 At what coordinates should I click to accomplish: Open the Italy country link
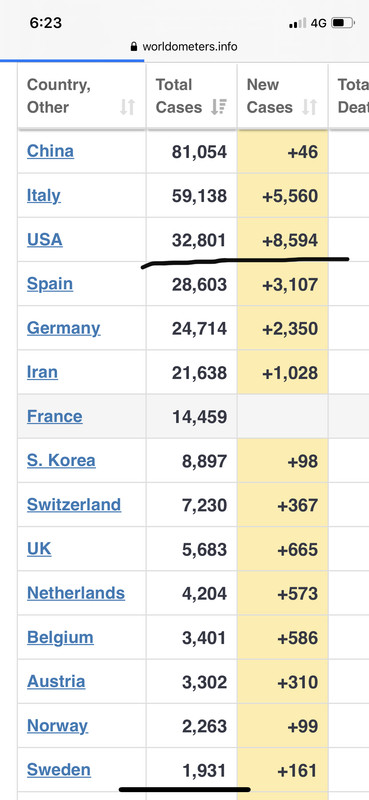(44, 195)
